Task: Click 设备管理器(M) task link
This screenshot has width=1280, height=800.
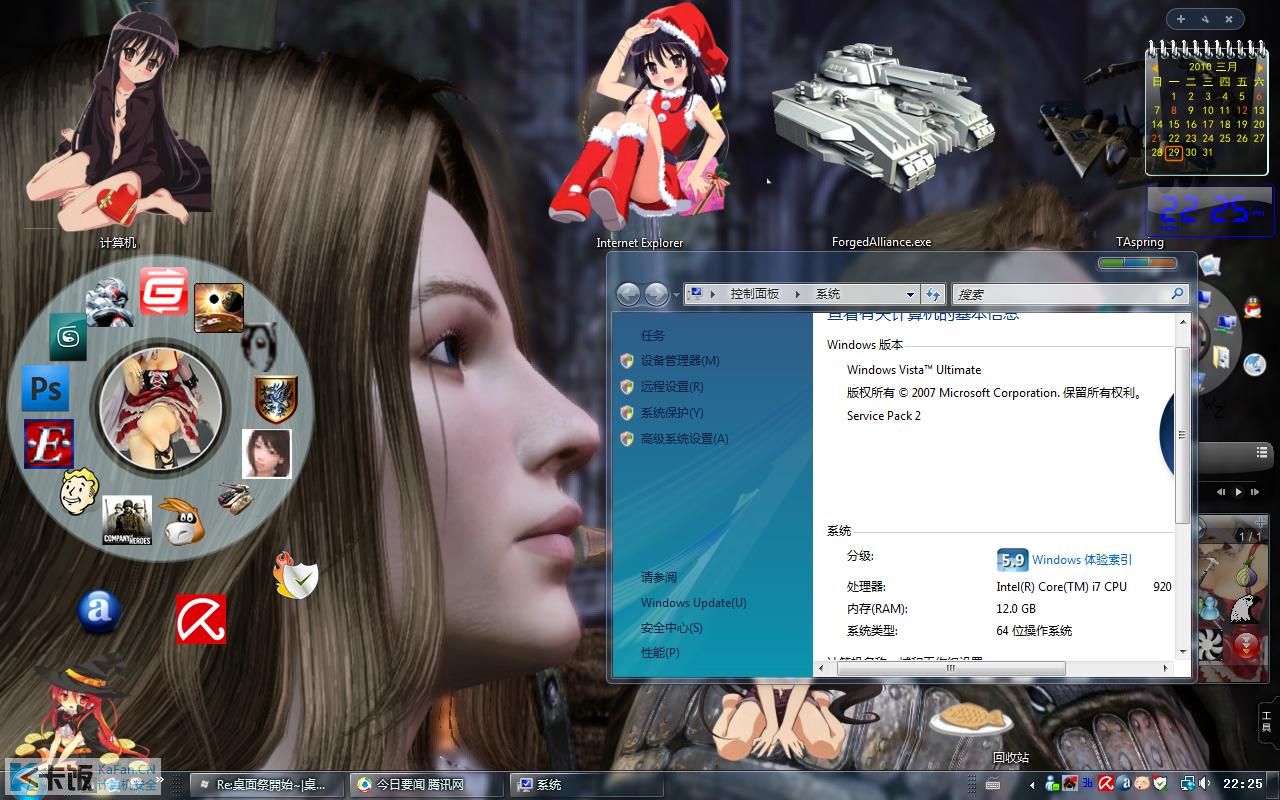Action: click(680, 360)
